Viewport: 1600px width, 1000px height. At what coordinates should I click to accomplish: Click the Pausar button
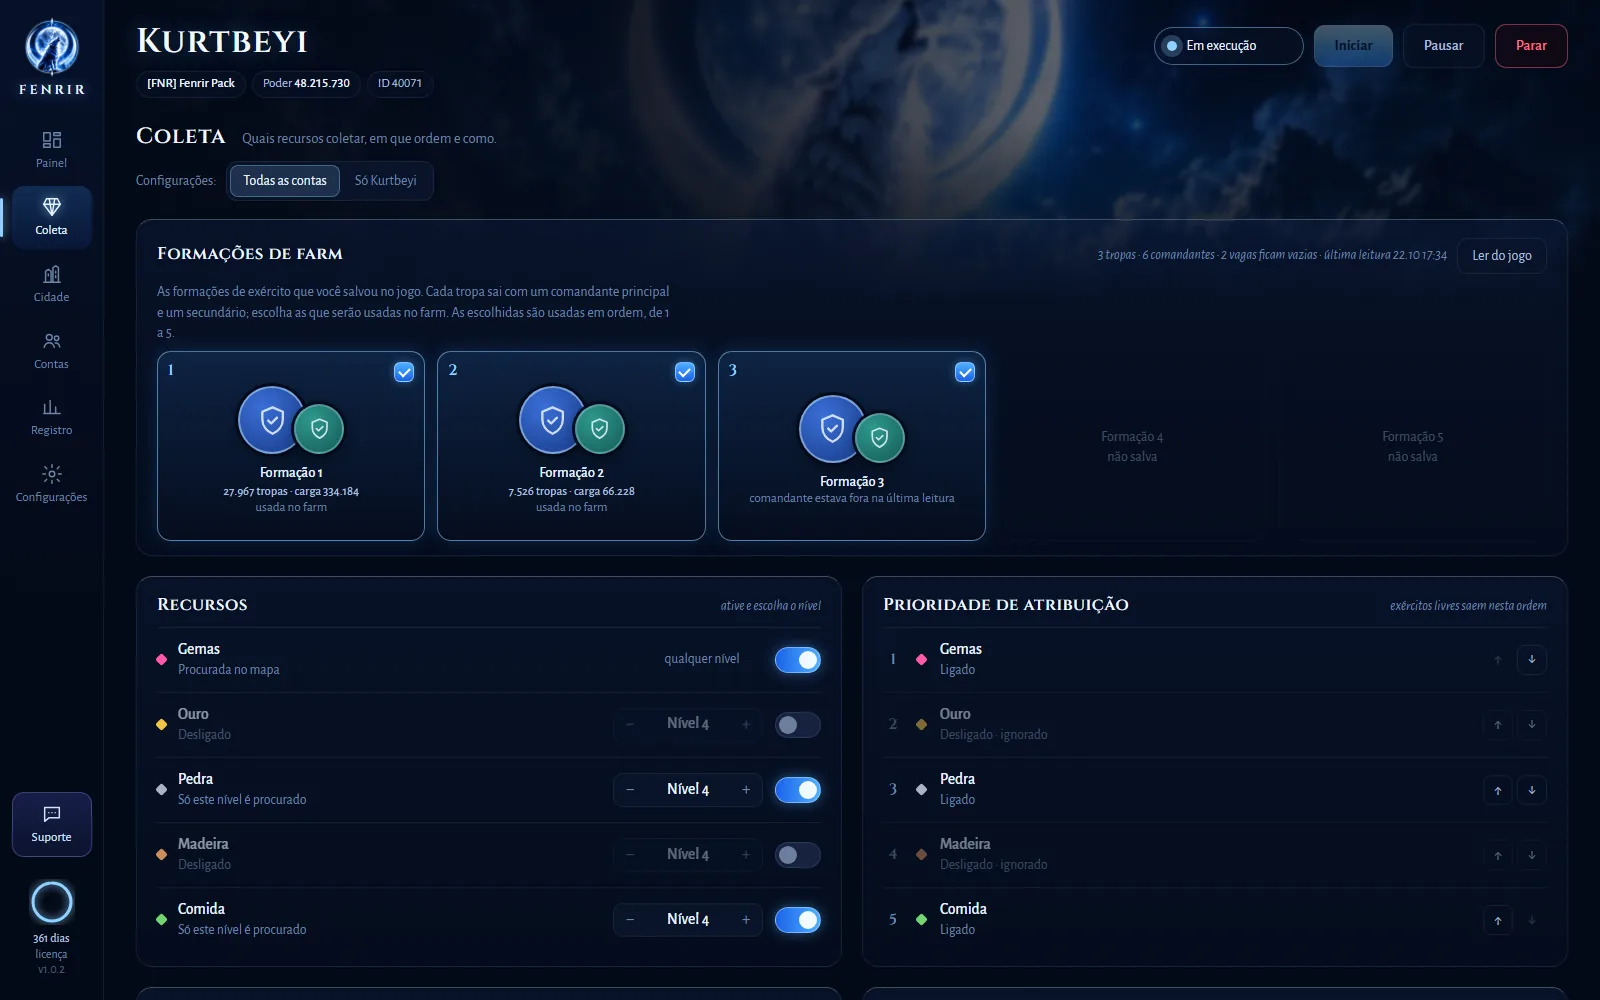pos(1443,46)
